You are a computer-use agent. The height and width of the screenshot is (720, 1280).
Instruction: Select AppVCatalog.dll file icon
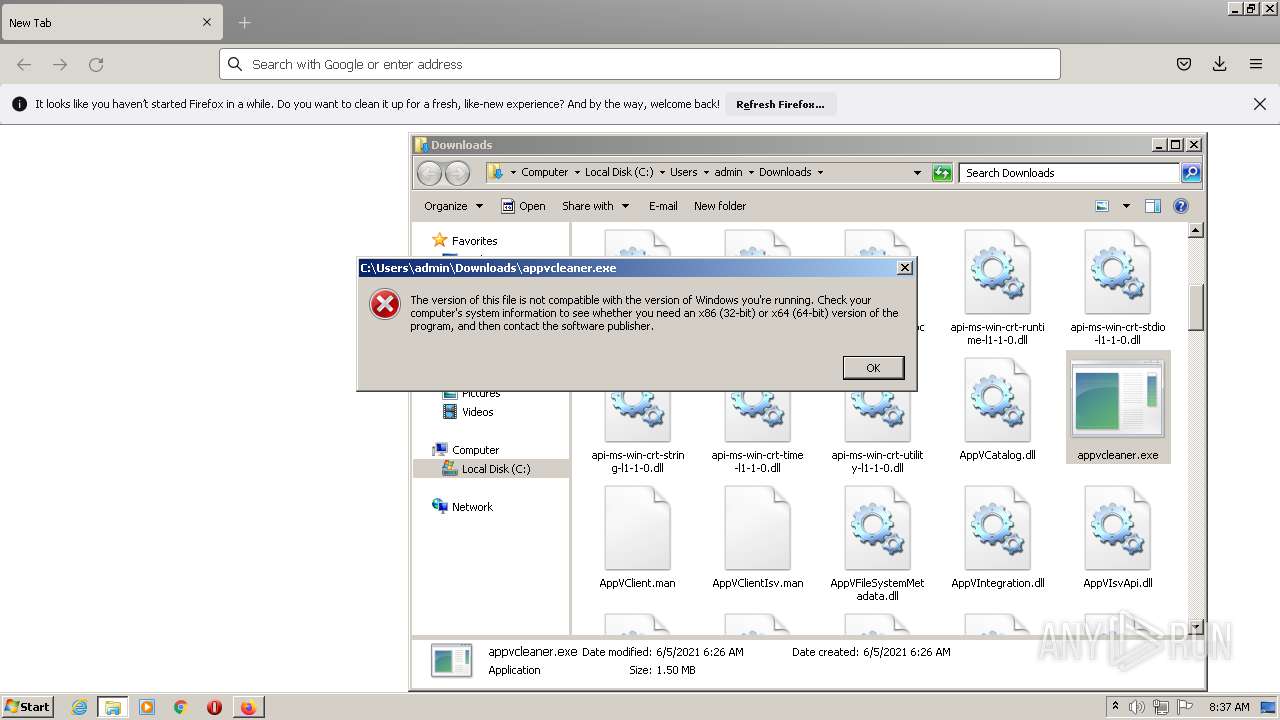997,400
